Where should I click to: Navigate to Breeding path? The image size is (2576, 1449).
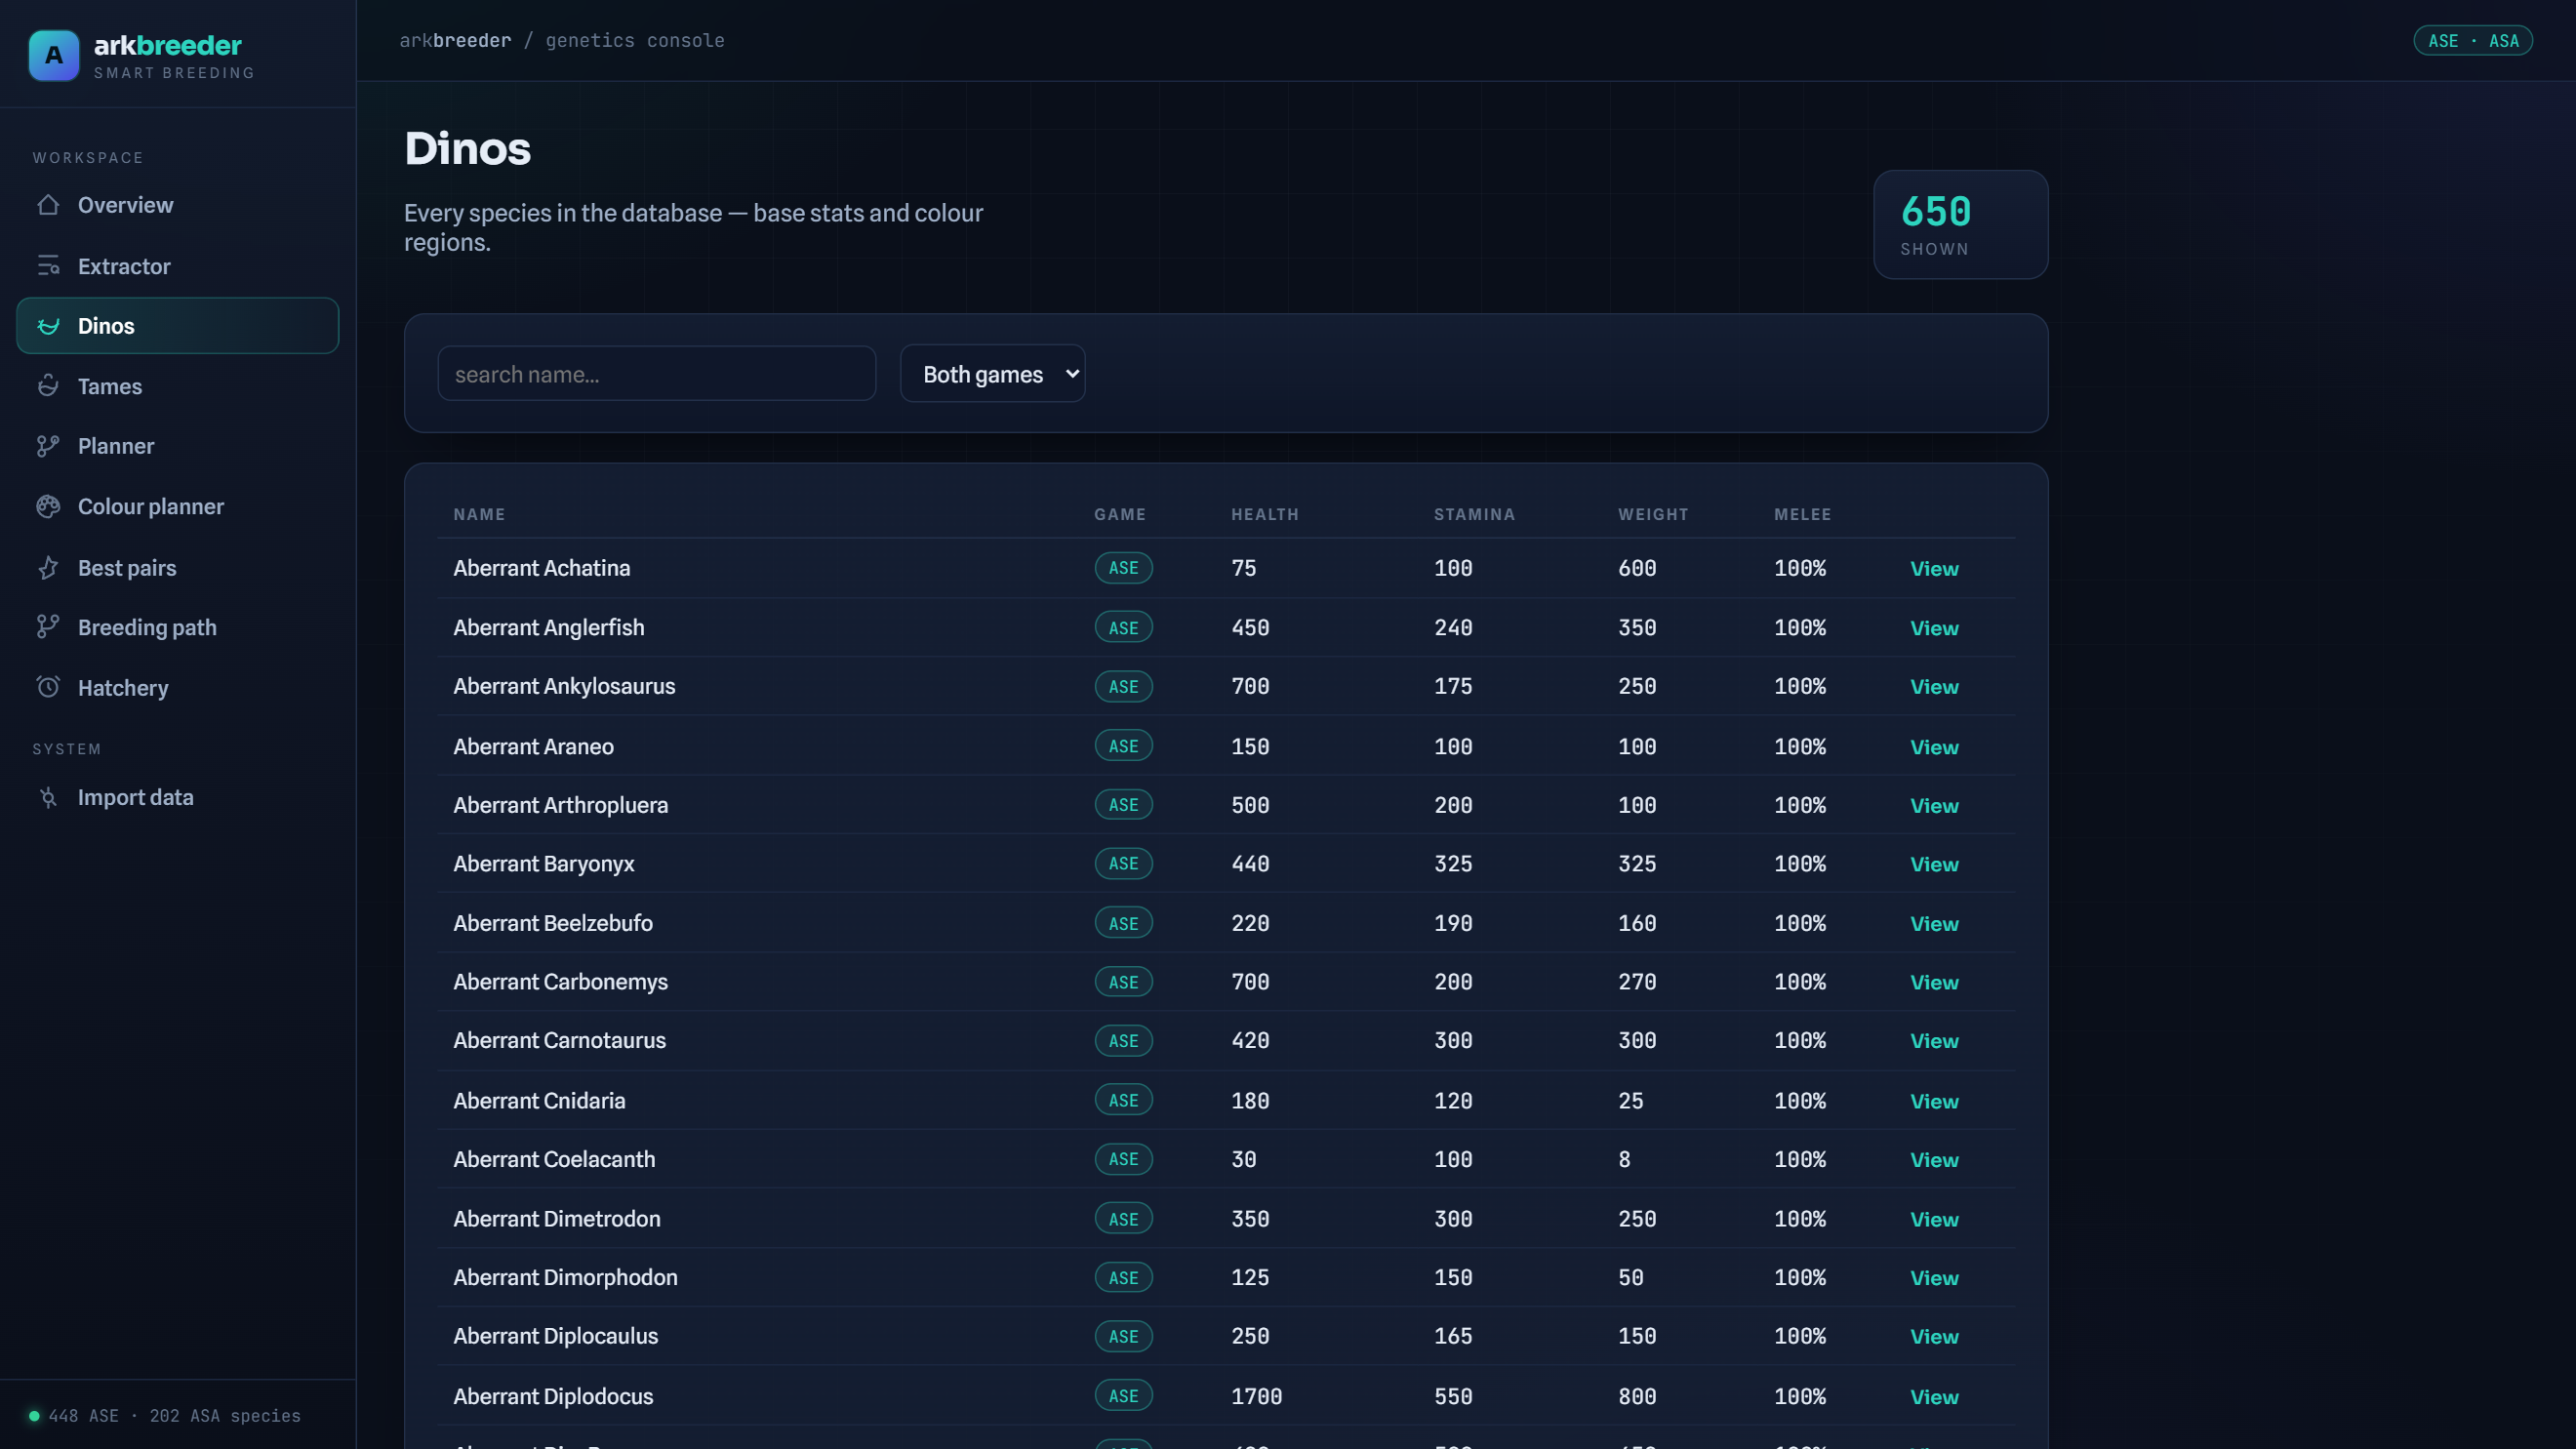point(177,627)
